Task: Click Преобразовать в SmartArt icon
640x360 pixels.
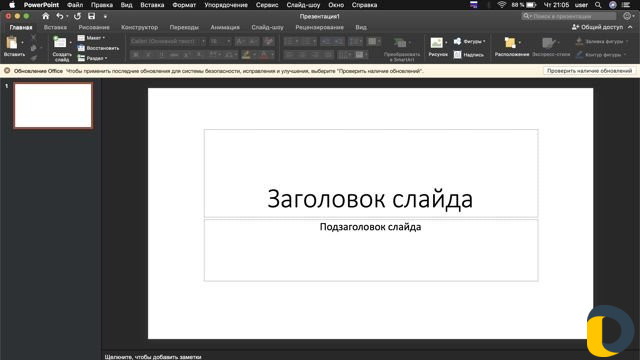Action: point(400,42)
